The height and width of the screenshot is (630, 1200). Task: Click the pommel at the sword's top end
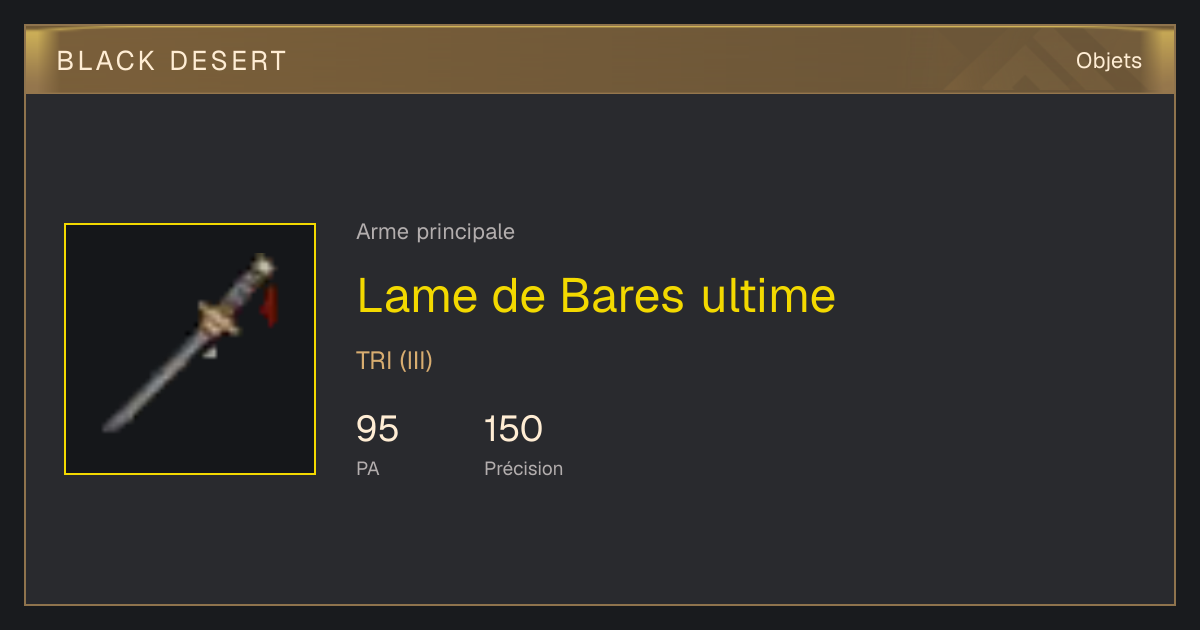point(263,263)
